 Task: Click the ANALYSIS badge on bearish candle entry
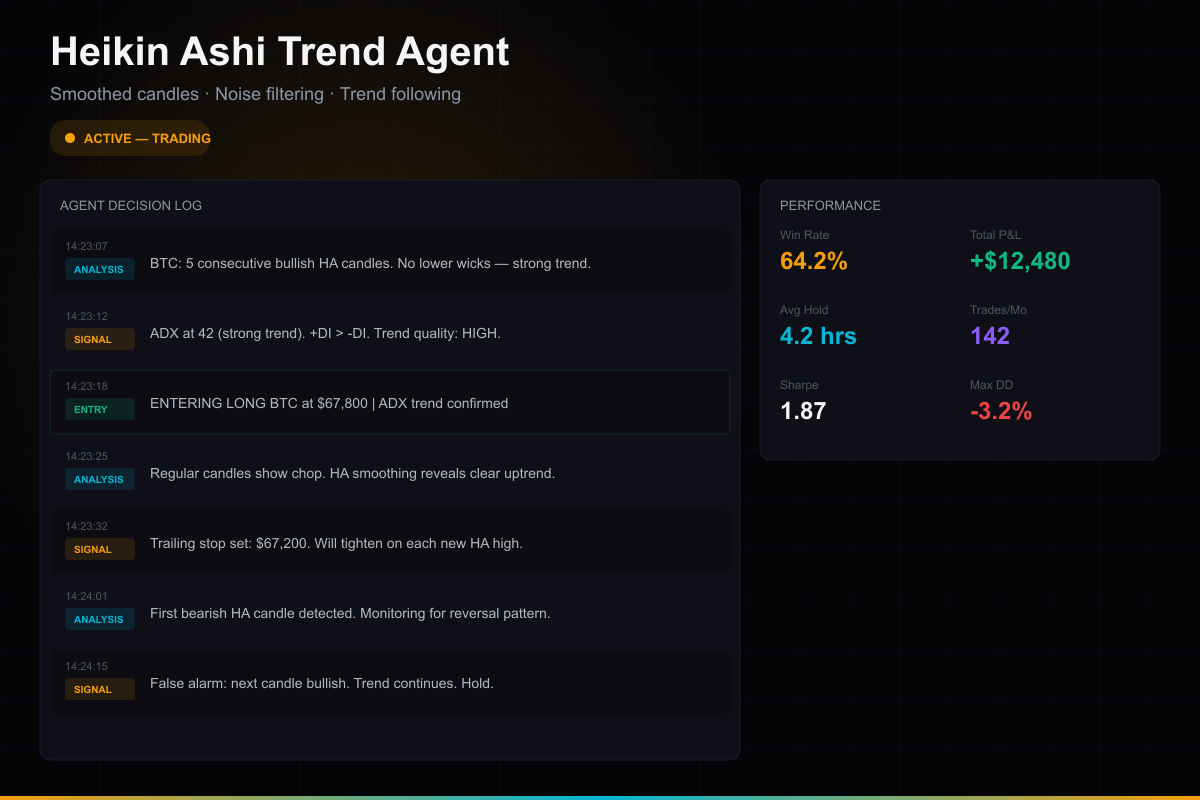[x=99, y=619]
